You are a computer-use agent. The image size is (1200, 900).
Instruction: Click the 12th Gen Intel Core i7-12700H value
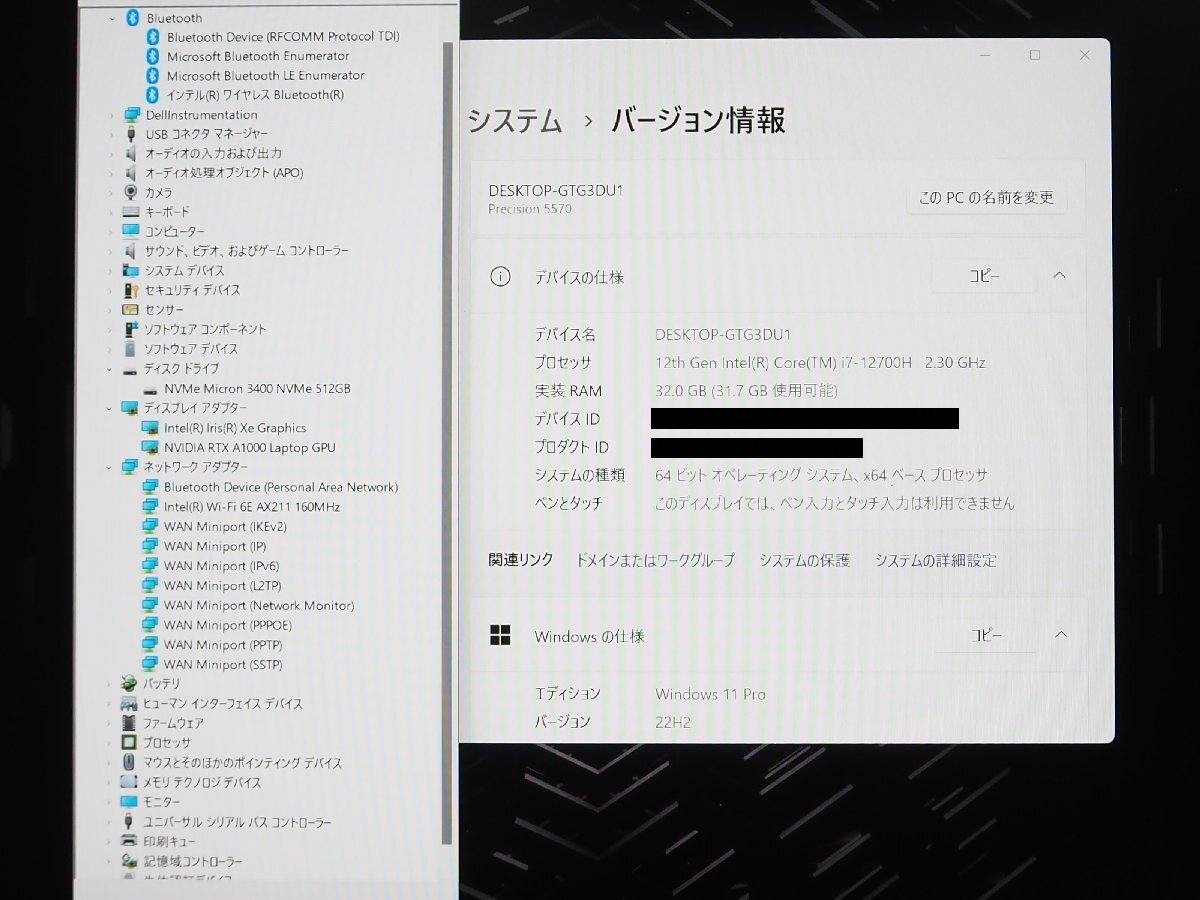click(820, 363)
